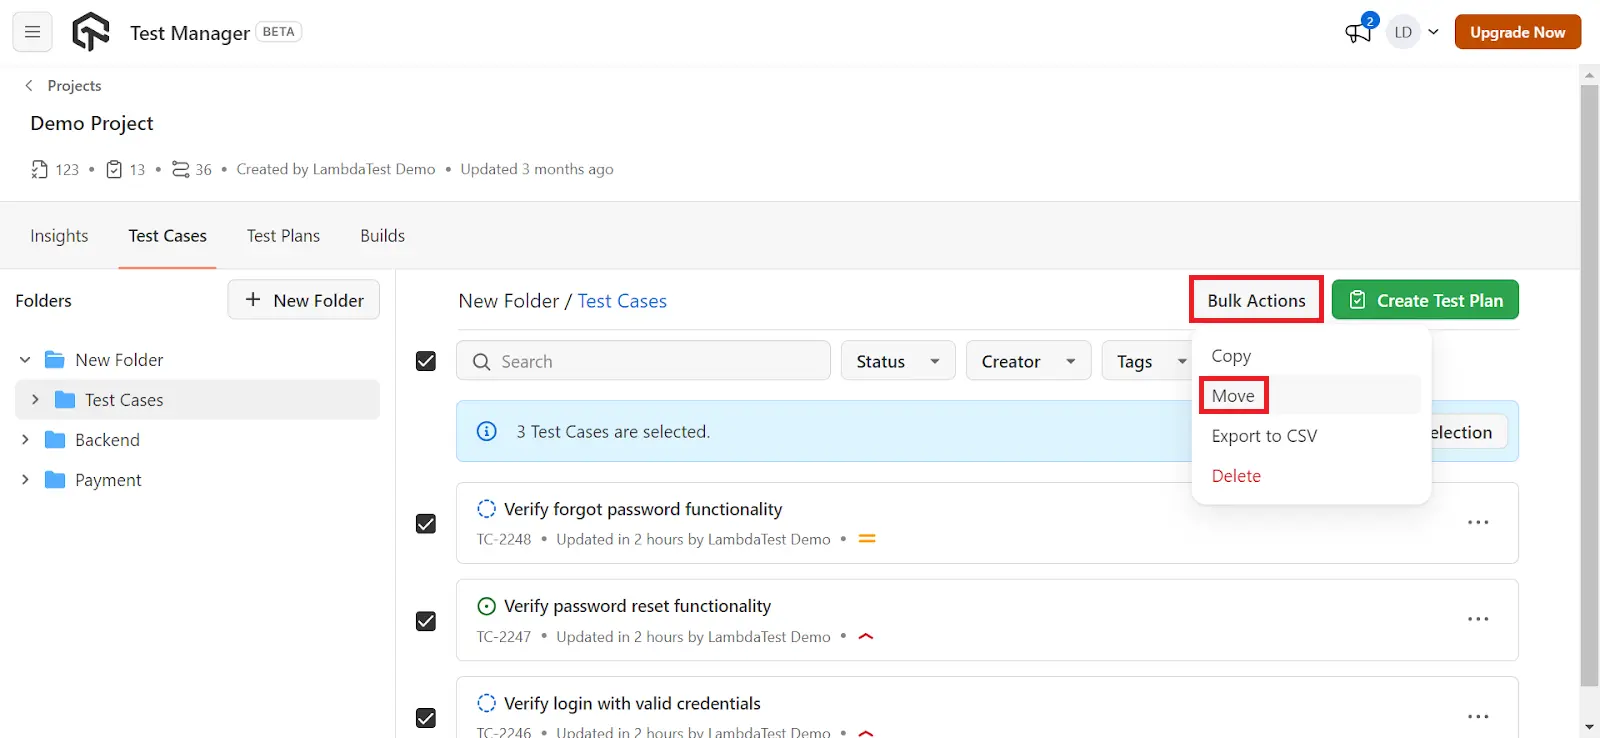
Task: Click the Upgrade Now button
Action: [x=1517, y=32]
